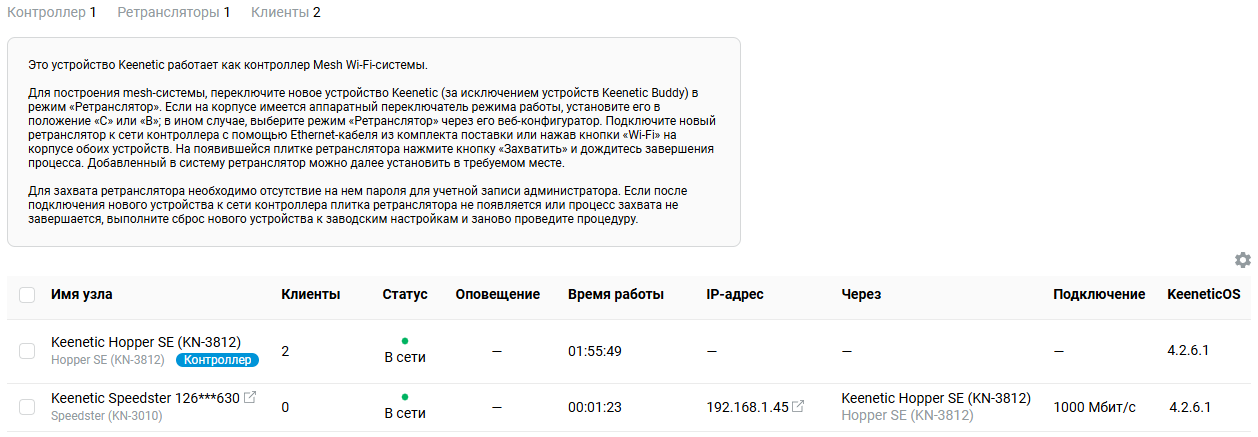Viewport: 1258px width, 437px height.
Task: Sort by Клиенты column header
Action: click(x=311, y=294)
